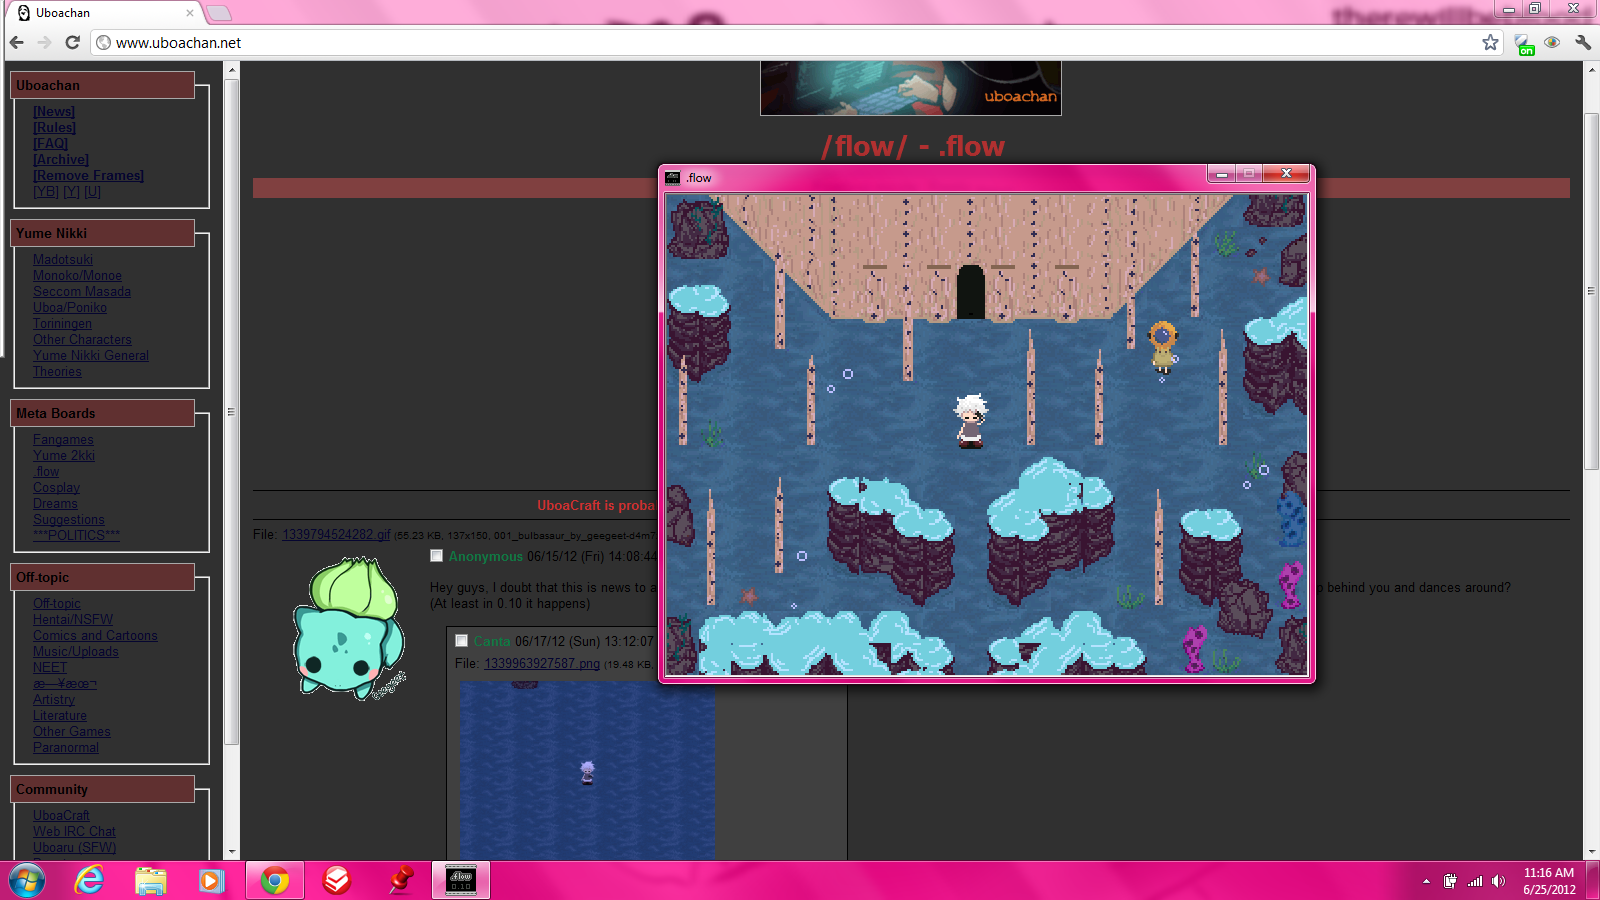Open the [Archive] link
The image size is (1600, 900).
tap(61, 160)
